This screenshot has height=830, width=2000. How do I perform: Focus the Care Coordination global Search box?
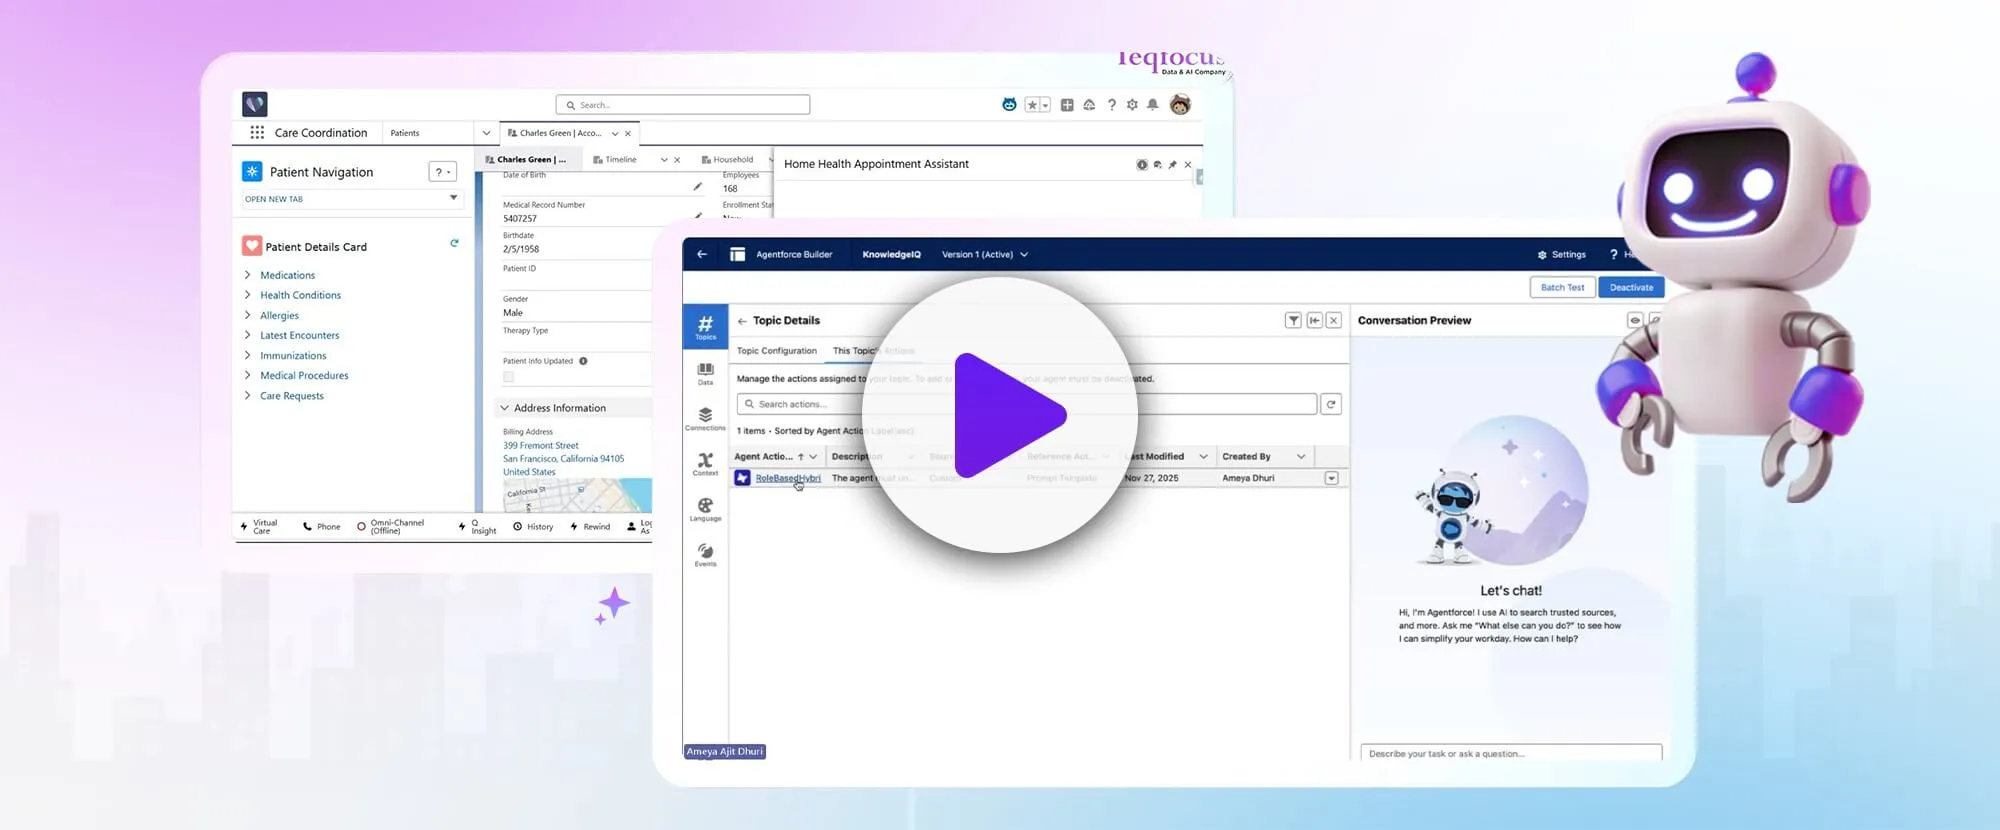pos(683,105)
